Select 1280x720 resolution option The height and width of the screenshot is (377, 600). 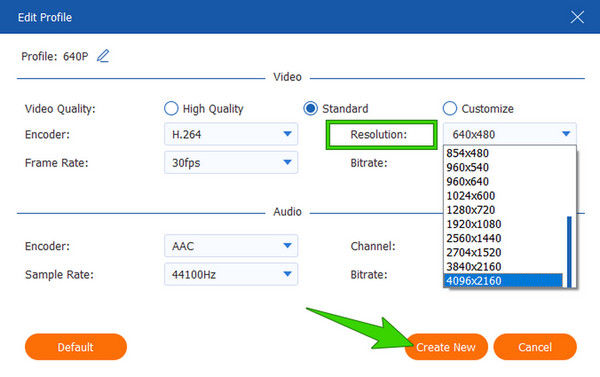click(503, 210)
